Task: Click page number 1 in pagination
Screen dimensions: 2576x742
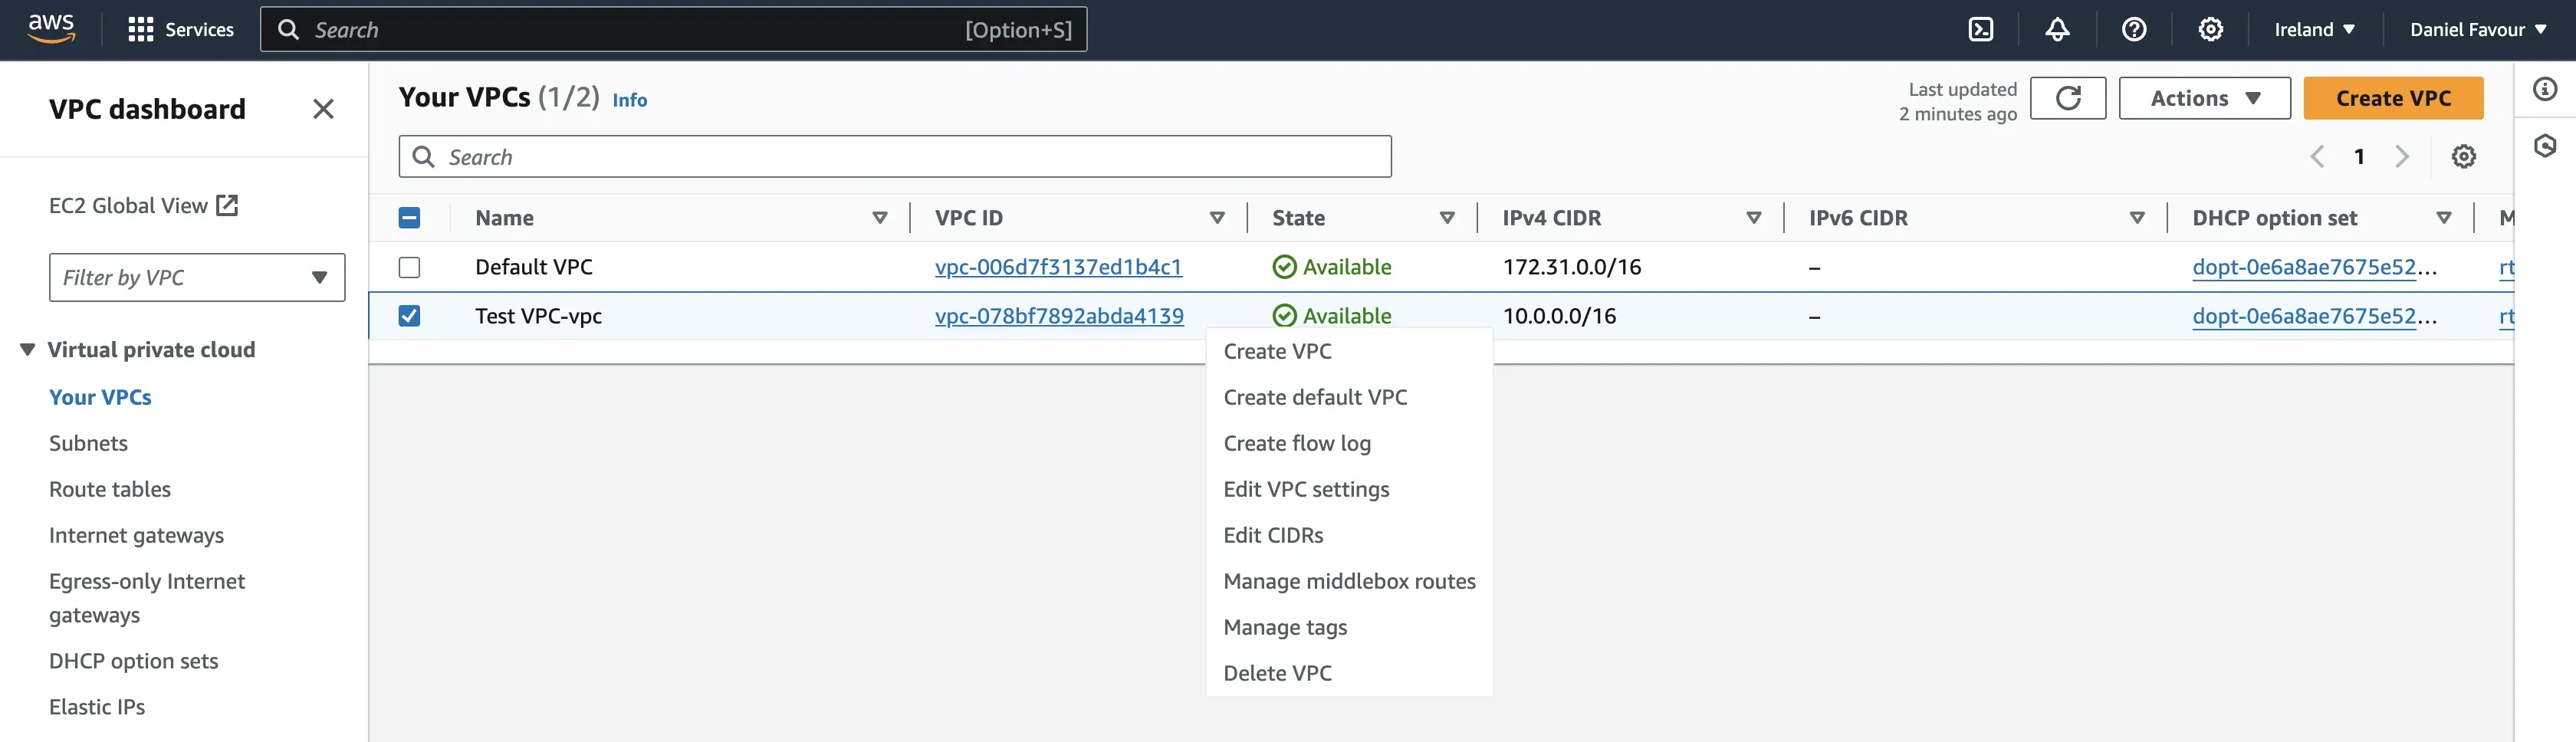Action: click(x=2359, y=156)
